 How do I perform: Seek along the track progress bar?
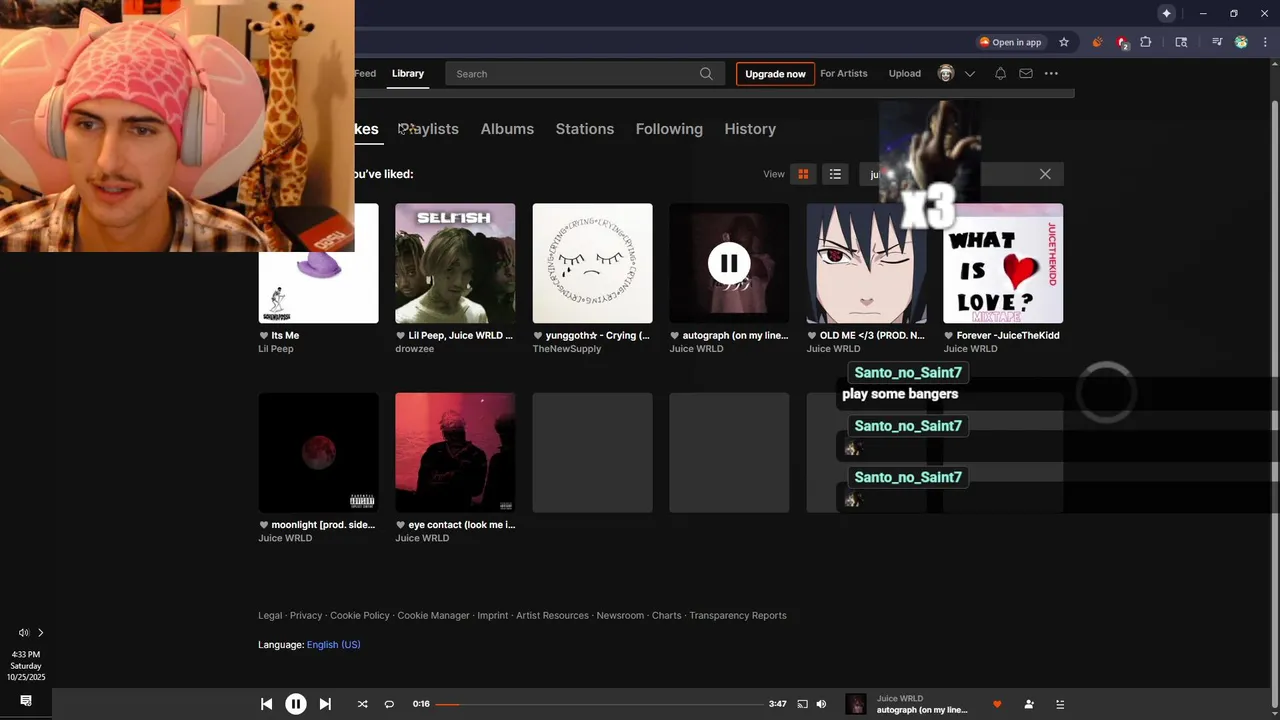[x=599, y=704]
